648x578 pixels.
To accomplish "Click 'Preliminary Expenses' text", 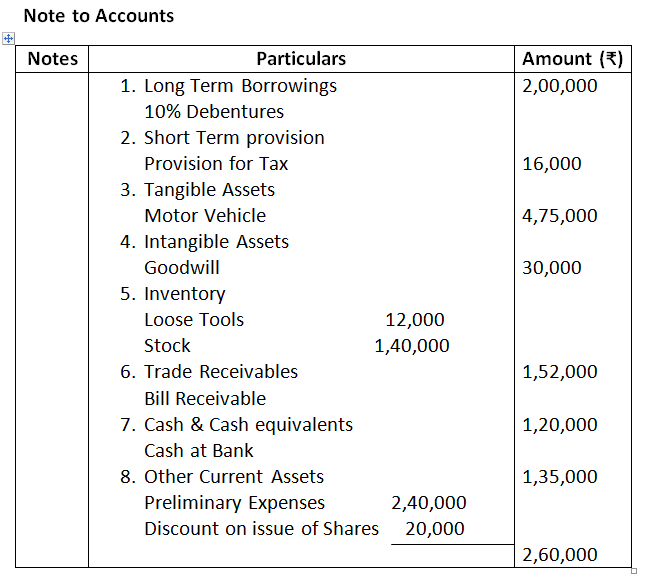I will tap(234, 502).
